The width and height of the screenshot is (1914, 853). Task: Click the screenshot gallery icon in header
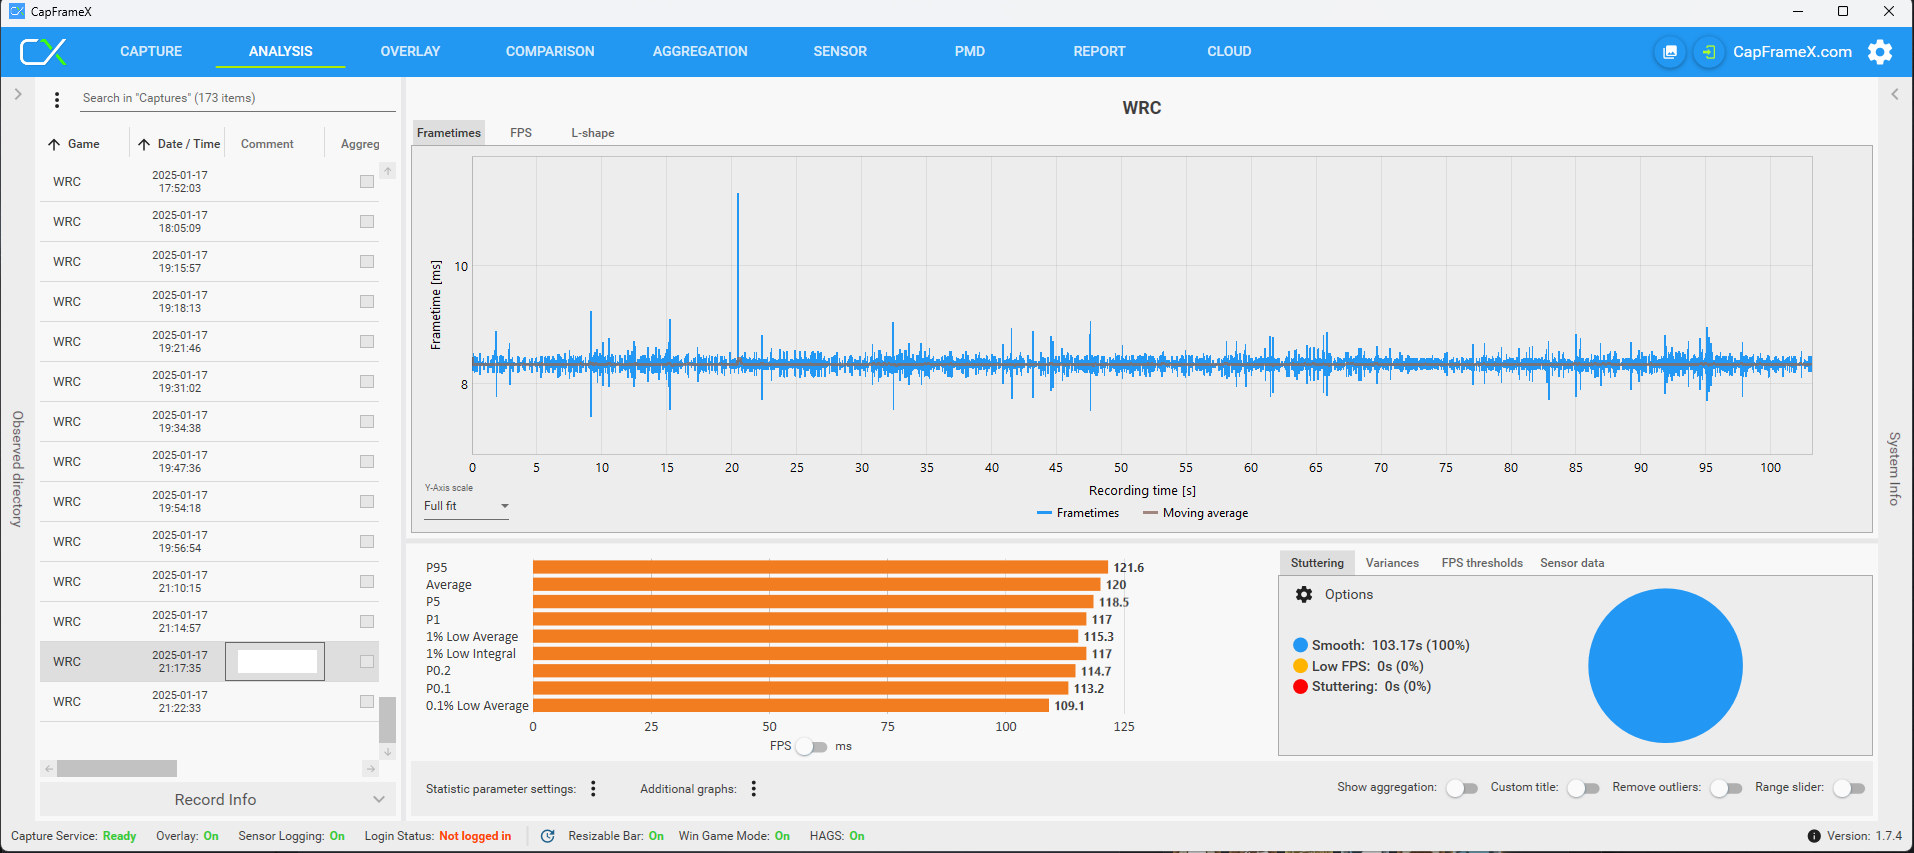coord(1669,52)
